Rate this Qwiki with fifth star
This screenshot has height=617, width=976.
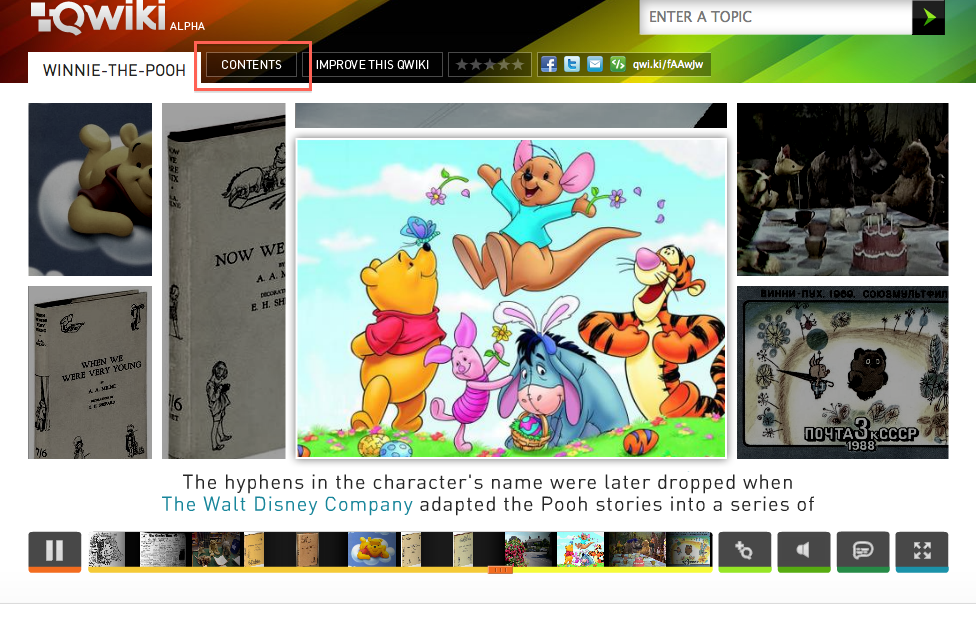[x=518, y=64]
